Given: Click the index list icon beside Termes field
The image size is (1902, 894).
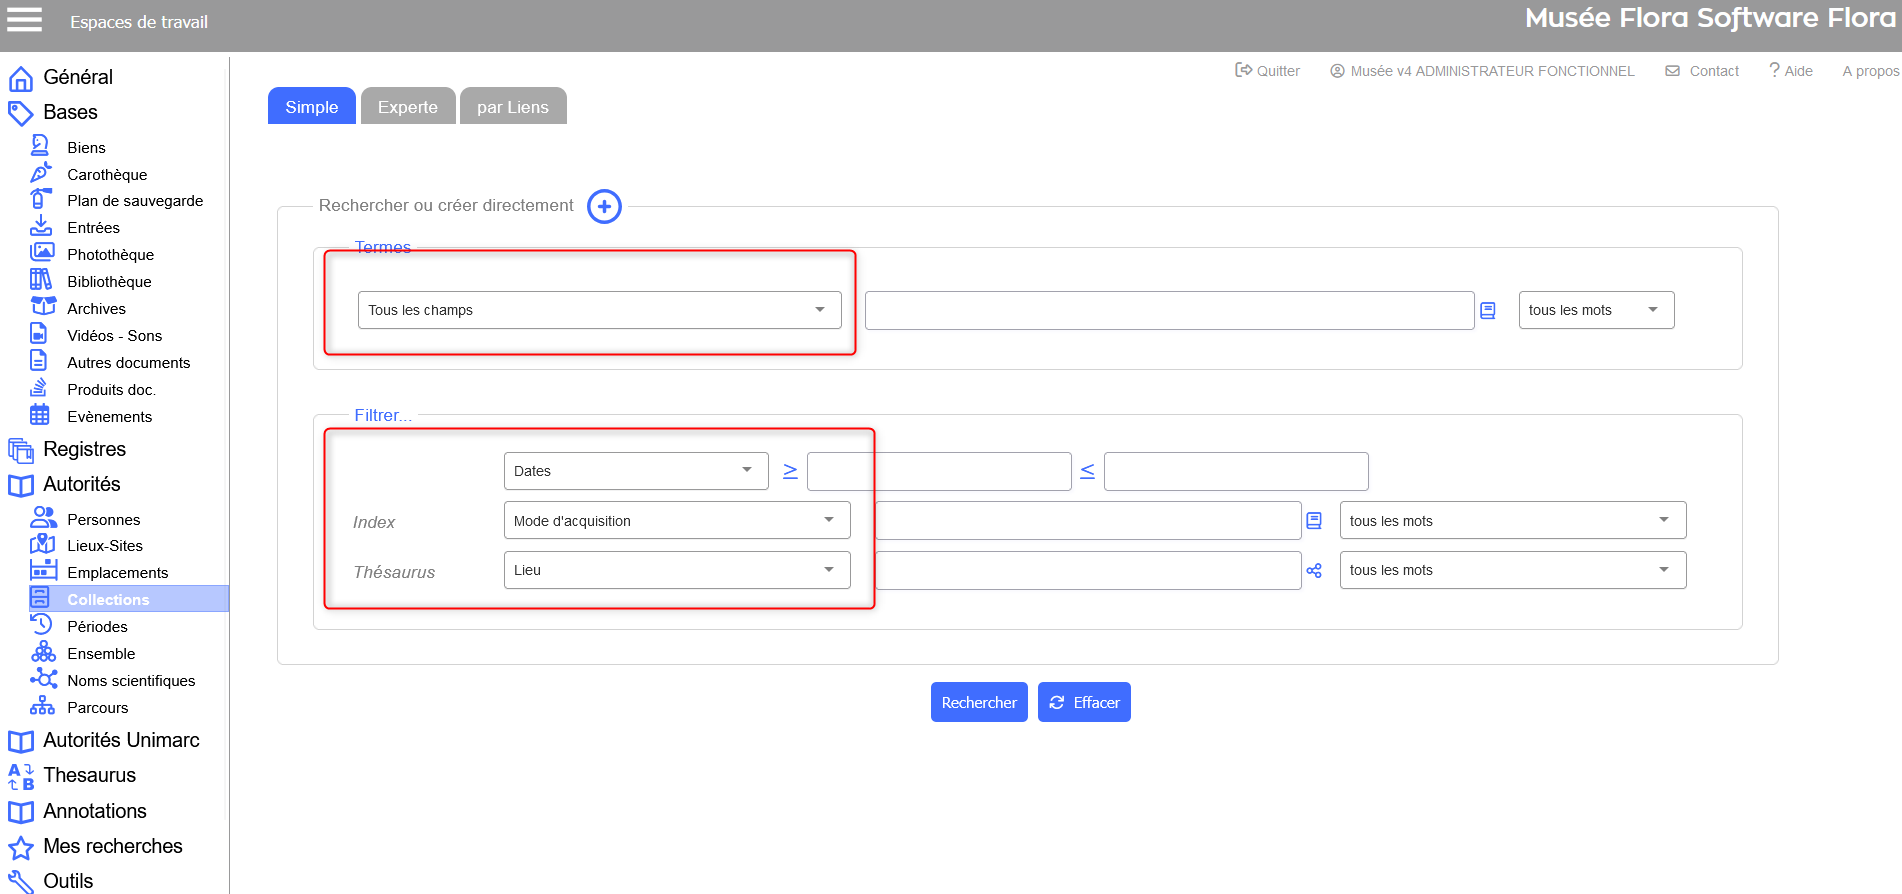Looking at the screenshot, I should [x=1488, y=311].
